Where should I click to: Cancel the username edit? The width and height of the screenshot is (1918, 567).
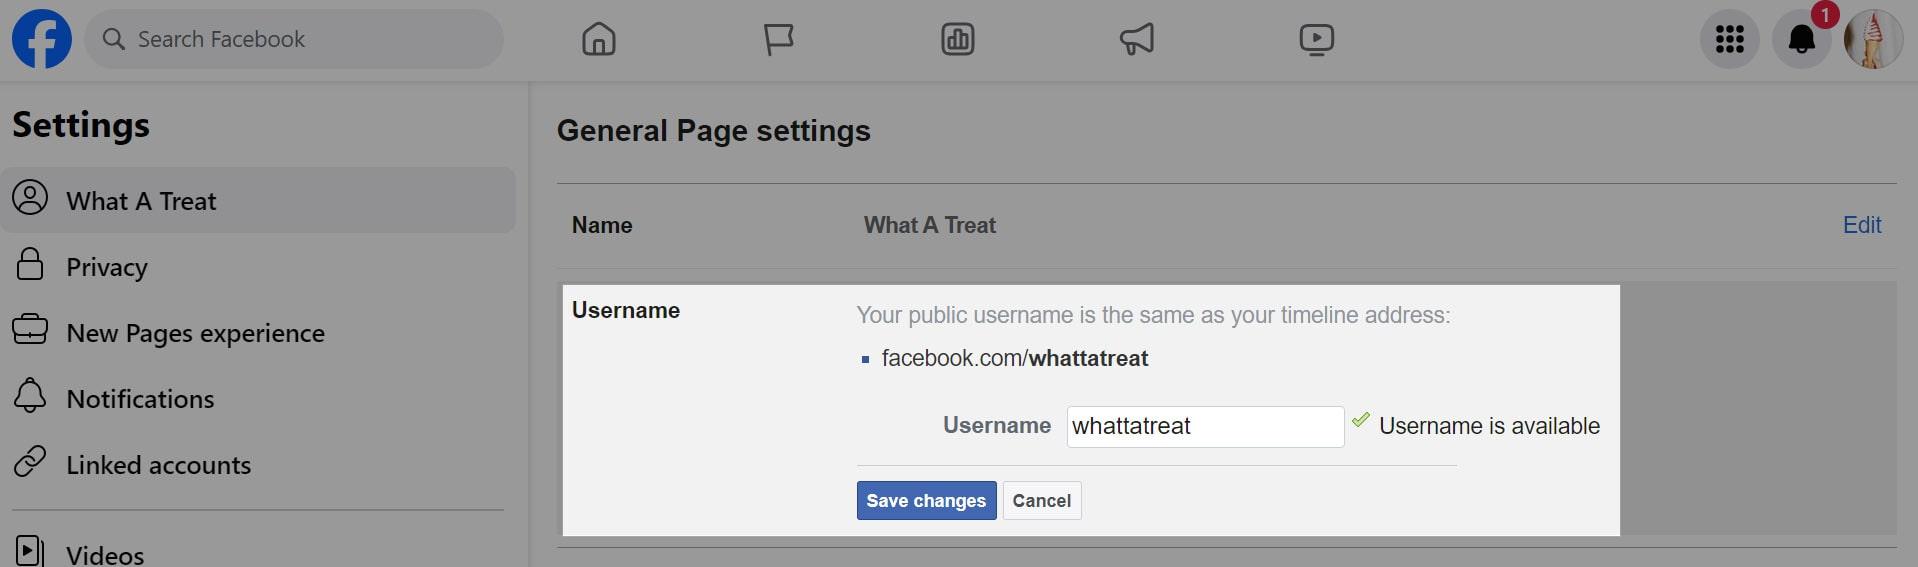tap(1041, 501)
